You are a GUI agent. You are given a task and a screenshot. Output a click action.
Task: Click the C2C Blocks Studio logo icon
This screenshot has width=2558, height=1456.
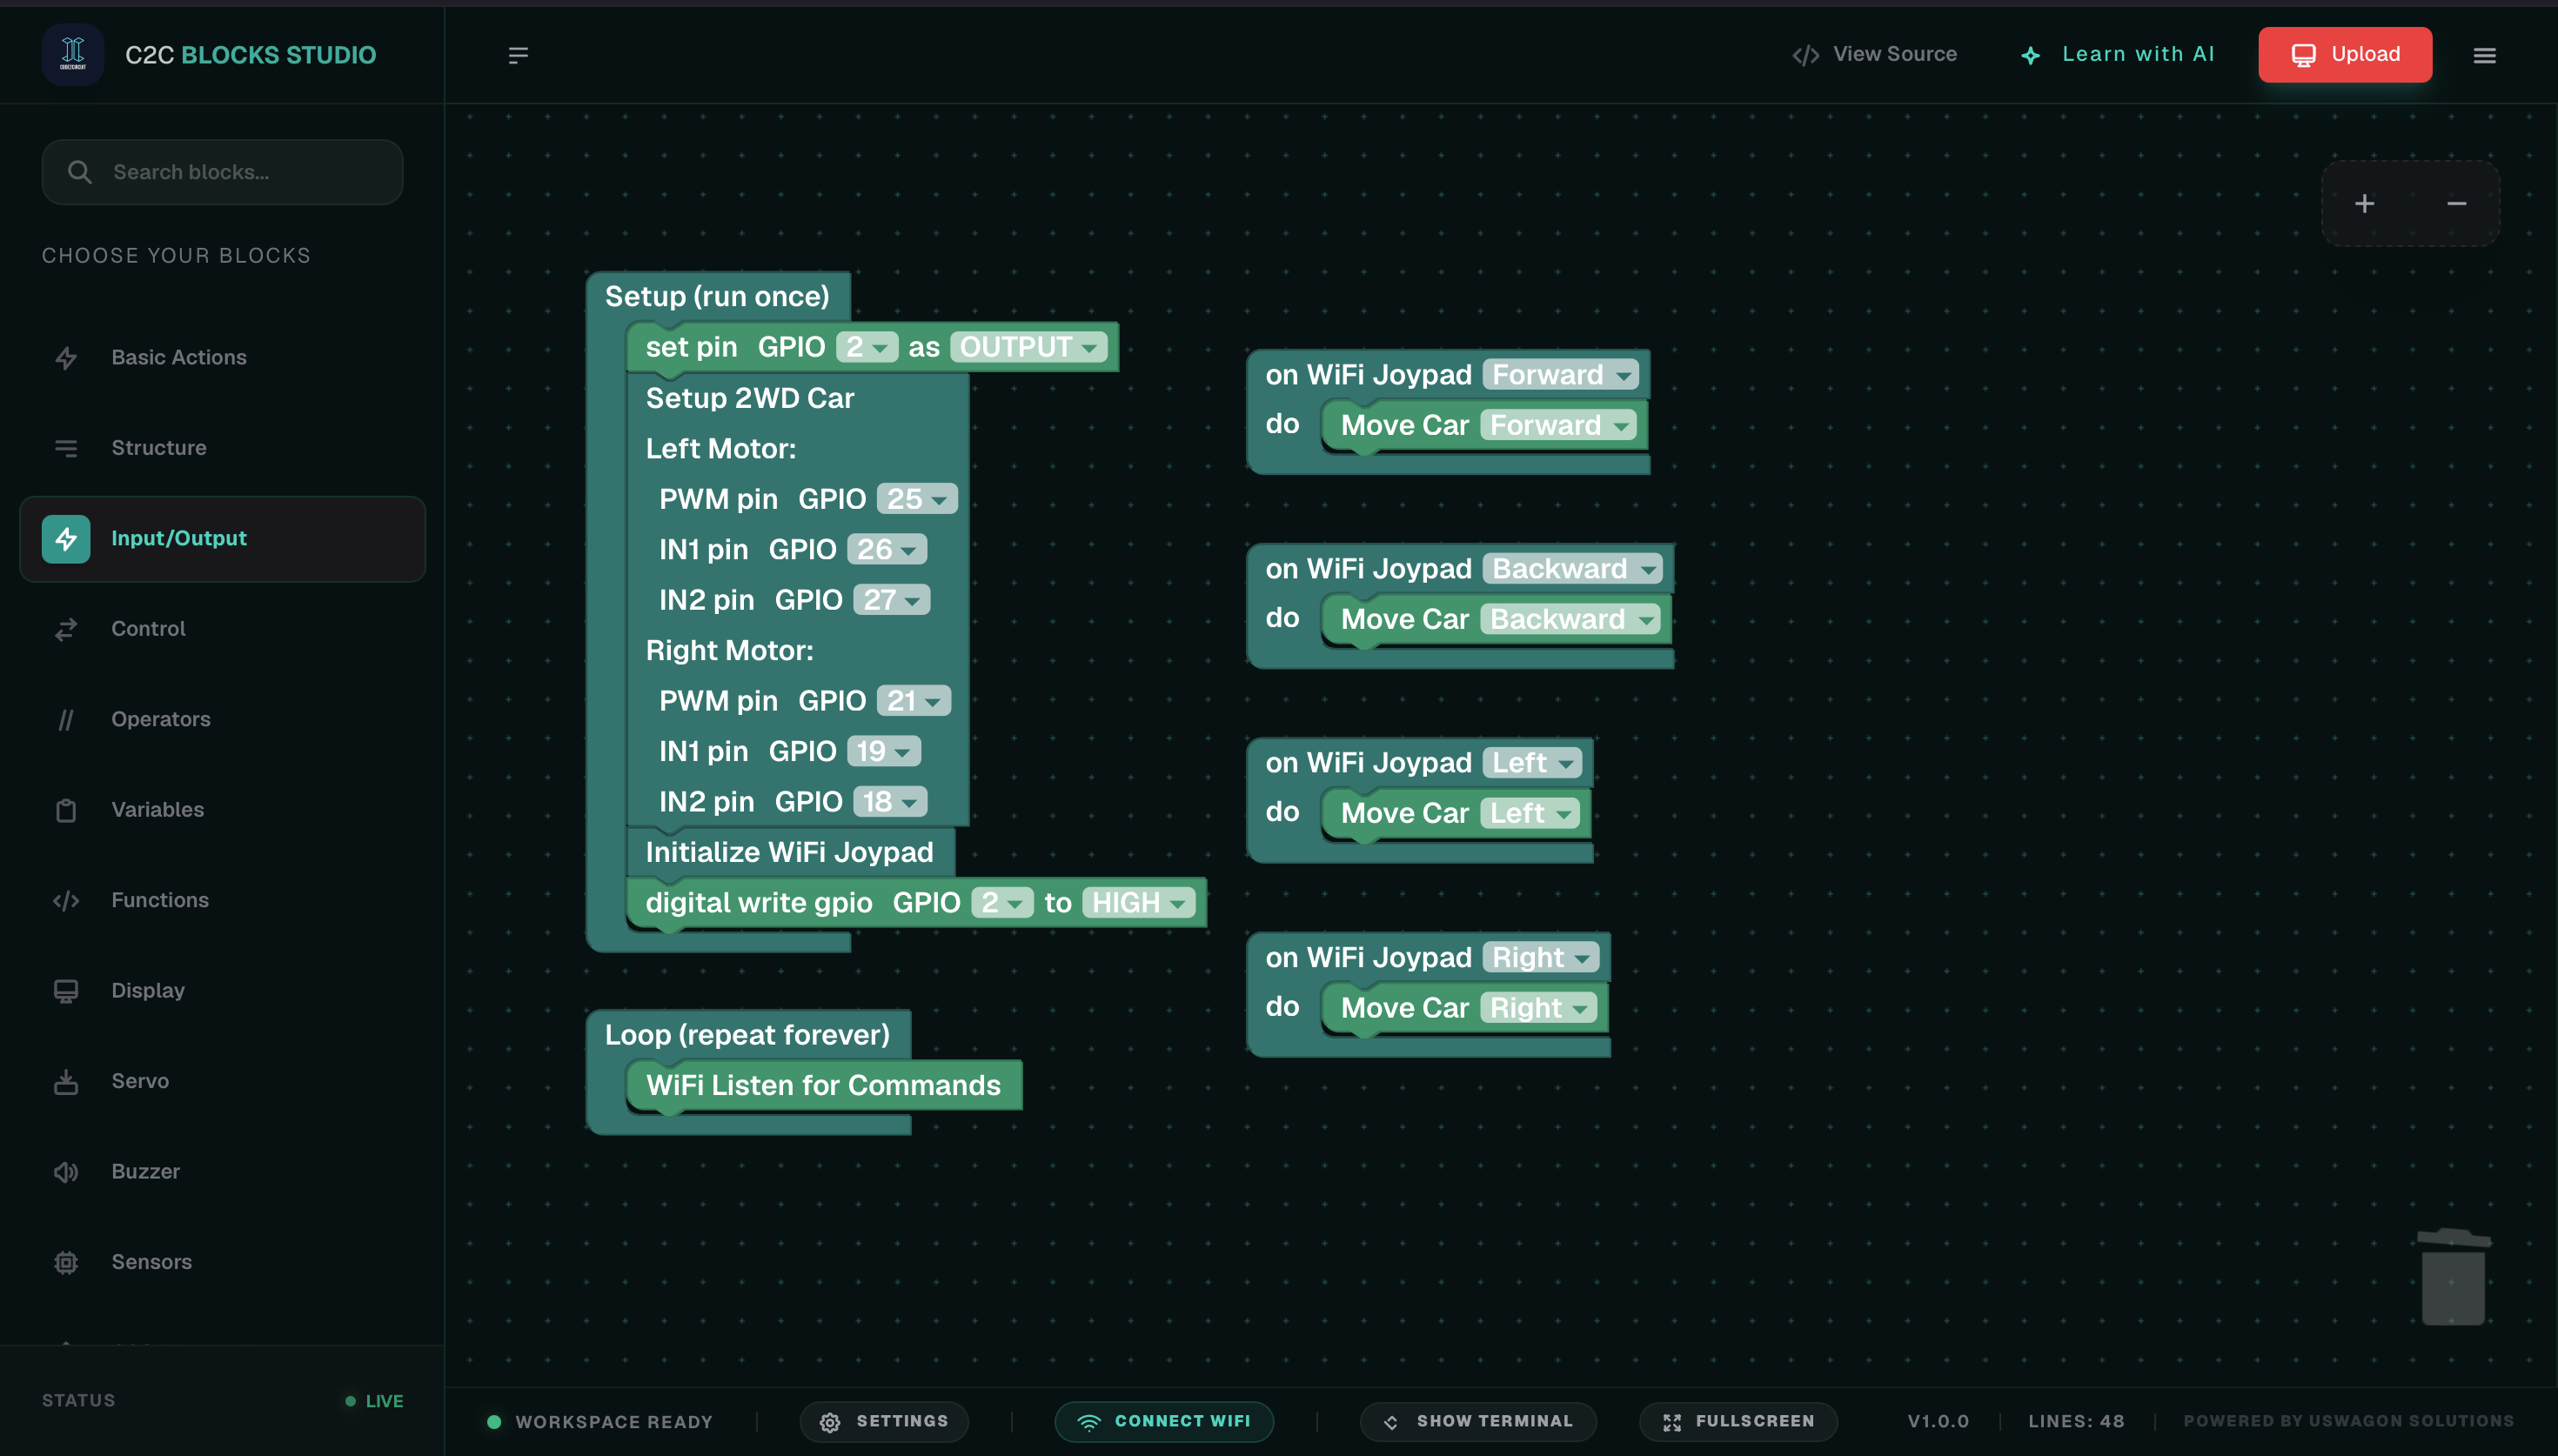[73, 54]
